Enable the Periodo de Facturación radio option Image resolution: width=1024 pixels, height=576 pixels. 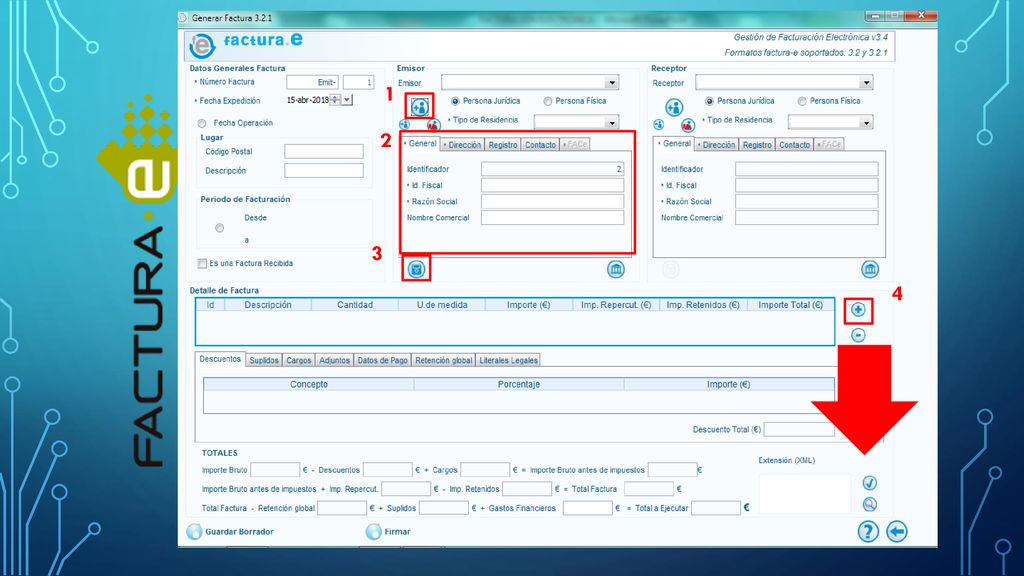point(219,228)
